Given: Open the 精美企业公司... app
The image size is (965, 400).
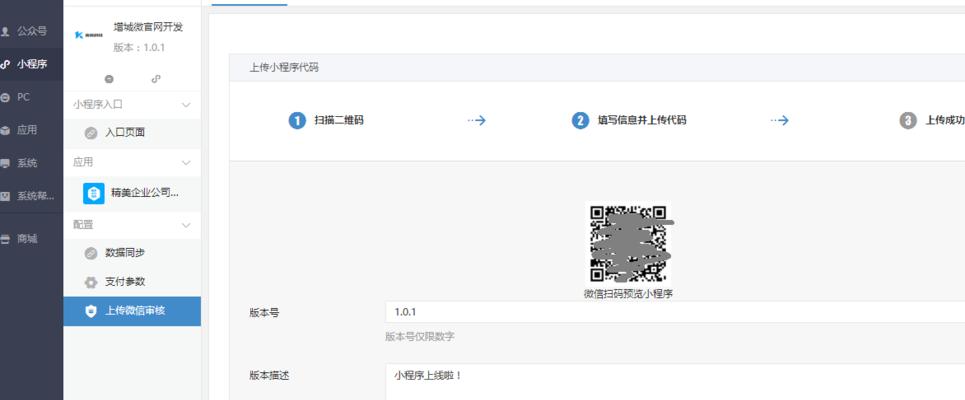Looking at the screenshot, I should click(x=132, y=193).
